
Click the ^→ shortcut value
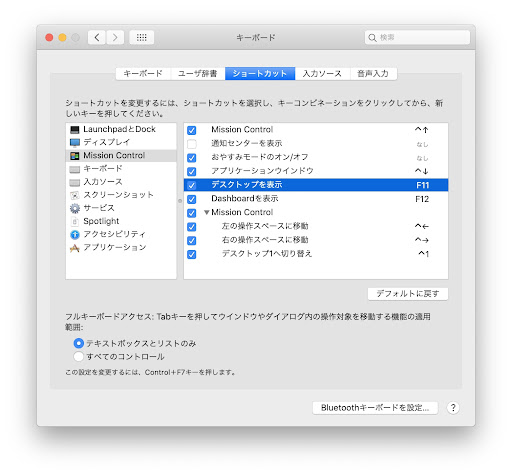[422, 240]
